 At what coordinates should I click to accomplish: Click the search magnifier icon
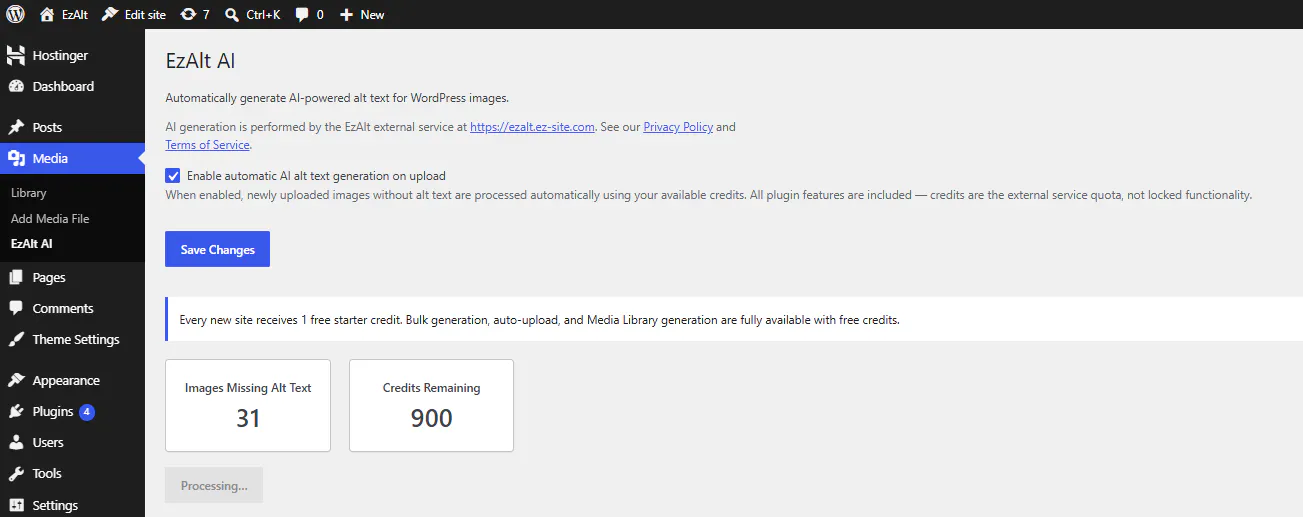(232, 14)
